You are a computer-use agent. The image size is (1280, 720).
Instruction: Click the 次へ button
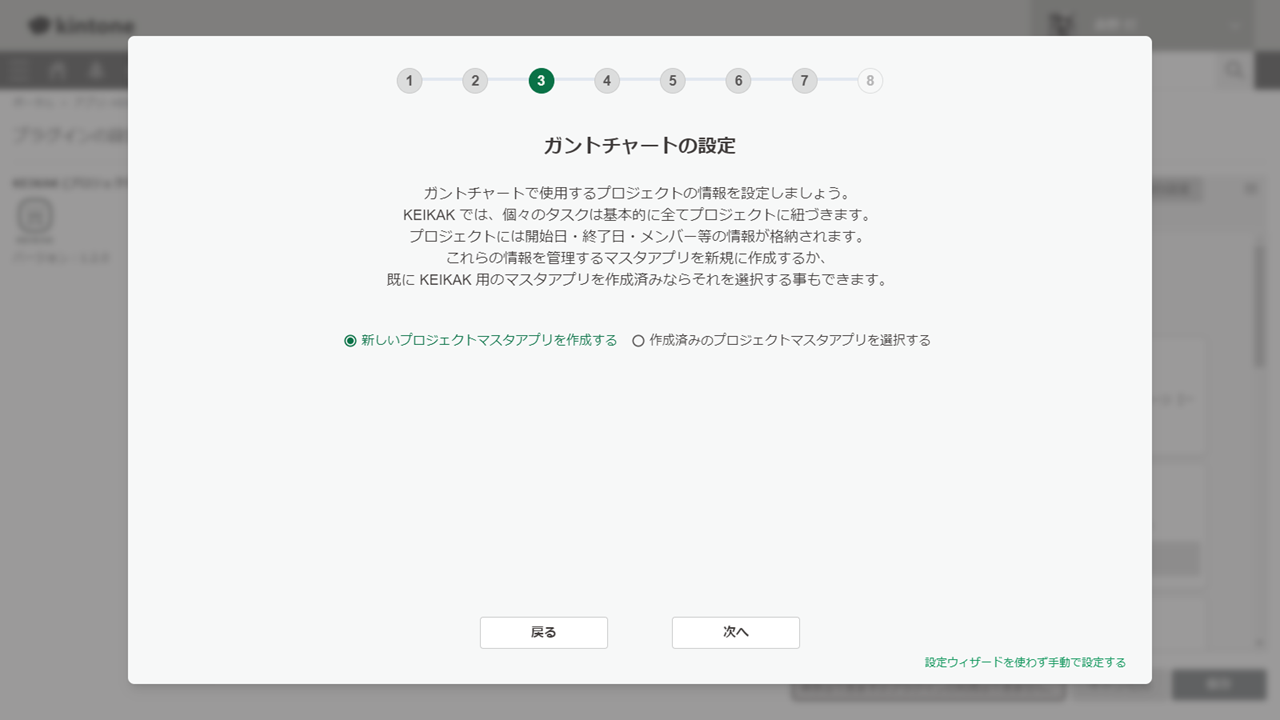(x=736, y=632)
